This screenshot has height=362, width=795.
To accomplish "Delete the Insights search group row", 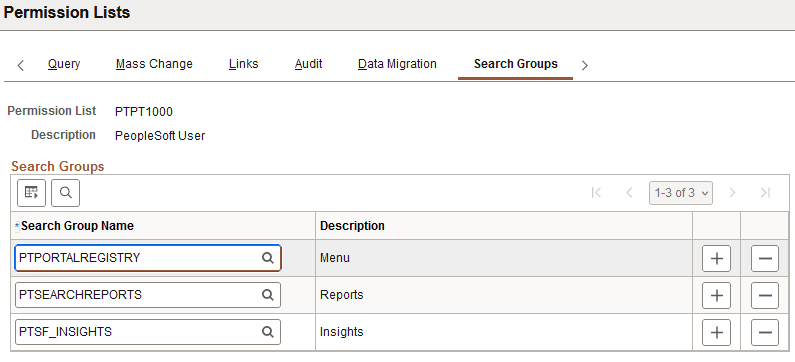I will coord(765,332).
